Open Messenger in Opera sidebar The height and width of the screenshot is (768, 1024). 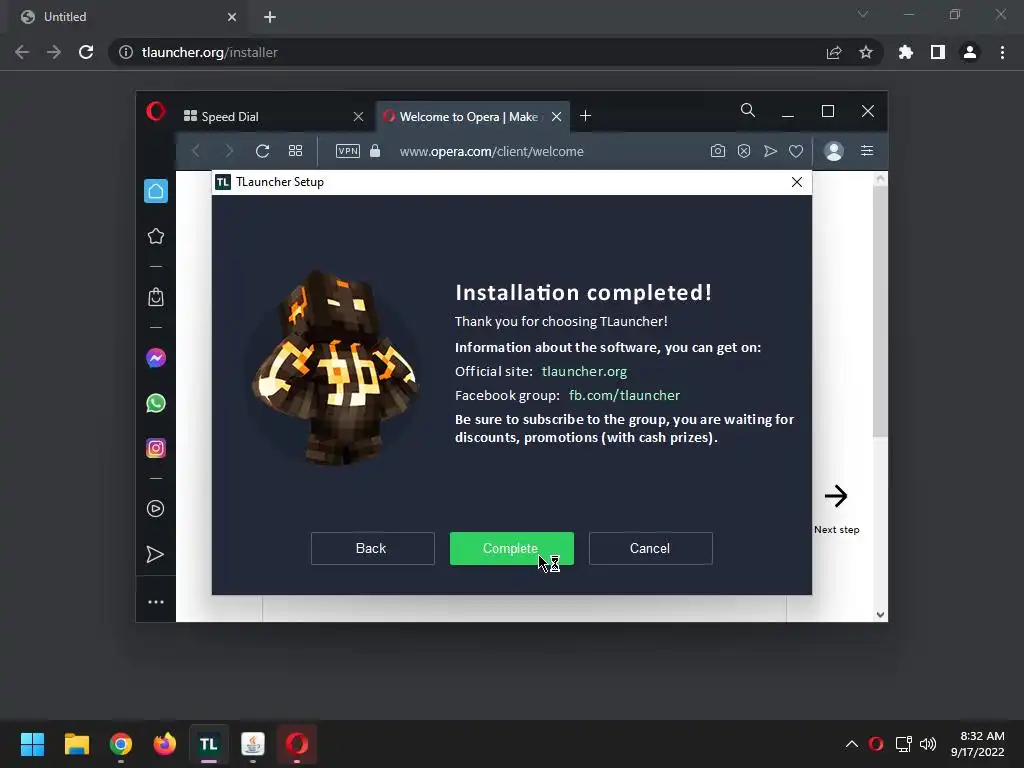pos(155,358)
